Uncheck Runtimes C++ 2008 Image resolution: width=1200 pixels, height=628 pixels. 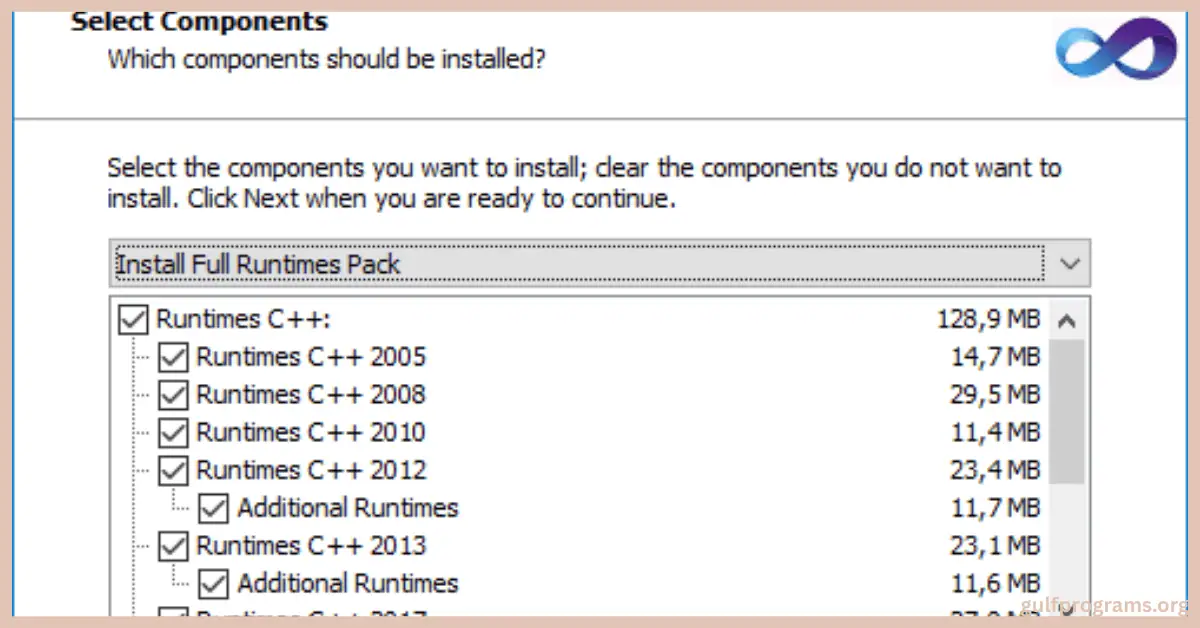coord(174,394)
